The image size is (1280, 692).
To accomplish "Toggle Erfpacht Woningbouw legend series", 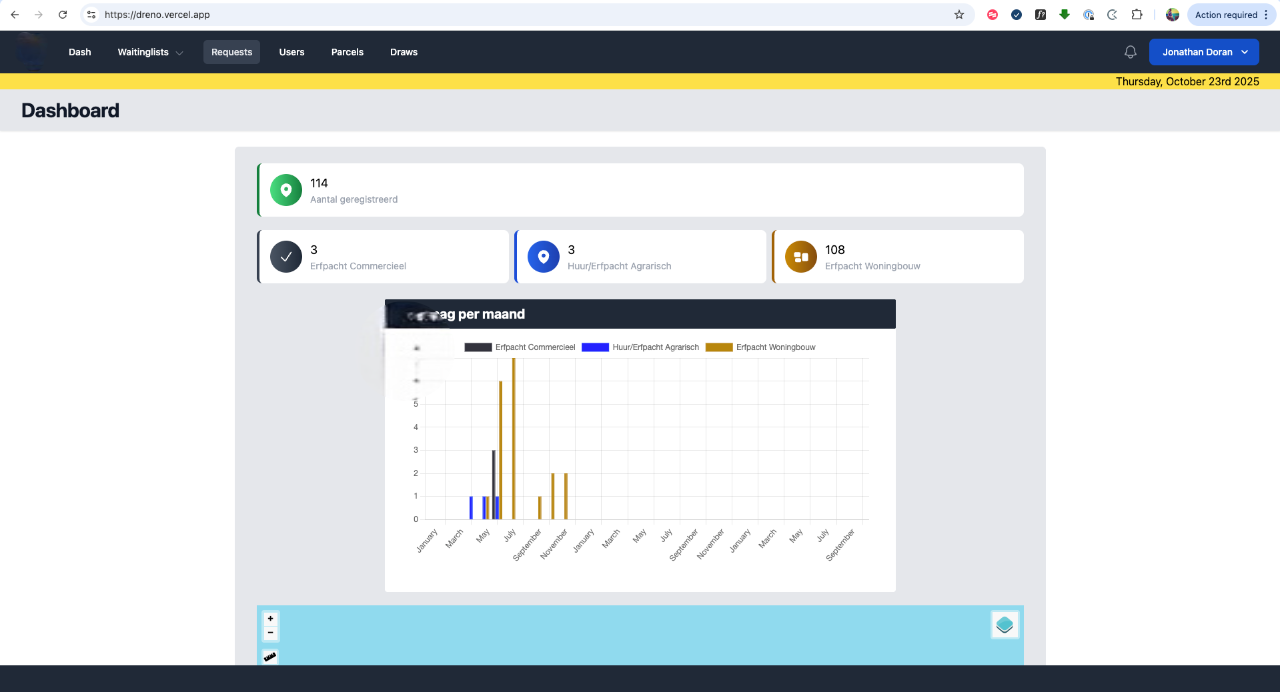I will [x=760, y=347].
